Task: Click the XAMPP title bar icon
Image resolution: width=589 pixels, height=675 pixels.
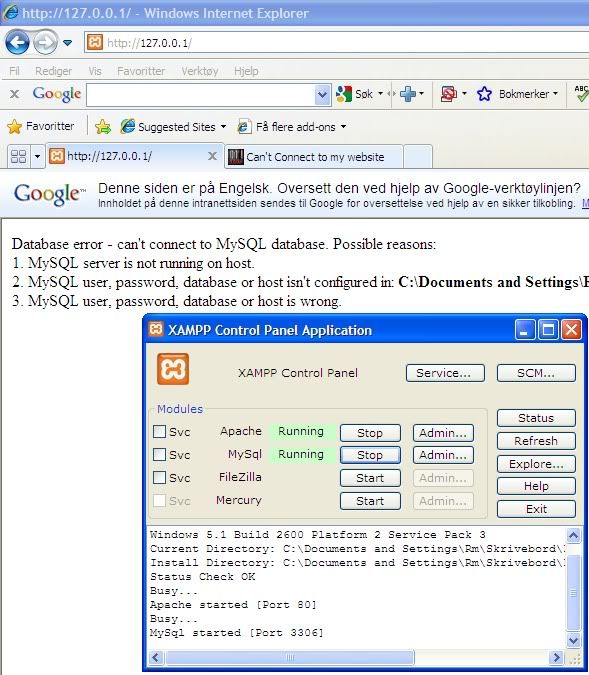Action: 155,329
